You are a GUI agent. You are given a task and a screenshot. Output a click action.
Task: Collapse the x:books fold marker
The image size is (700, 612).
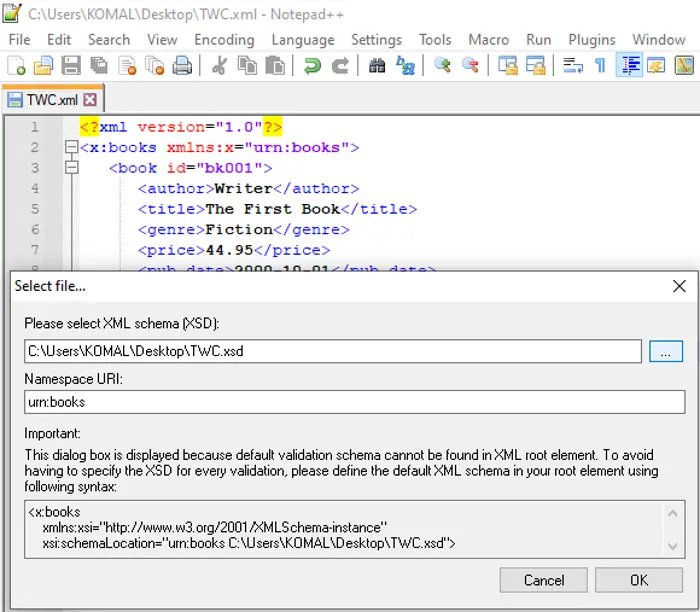[71, 147]
